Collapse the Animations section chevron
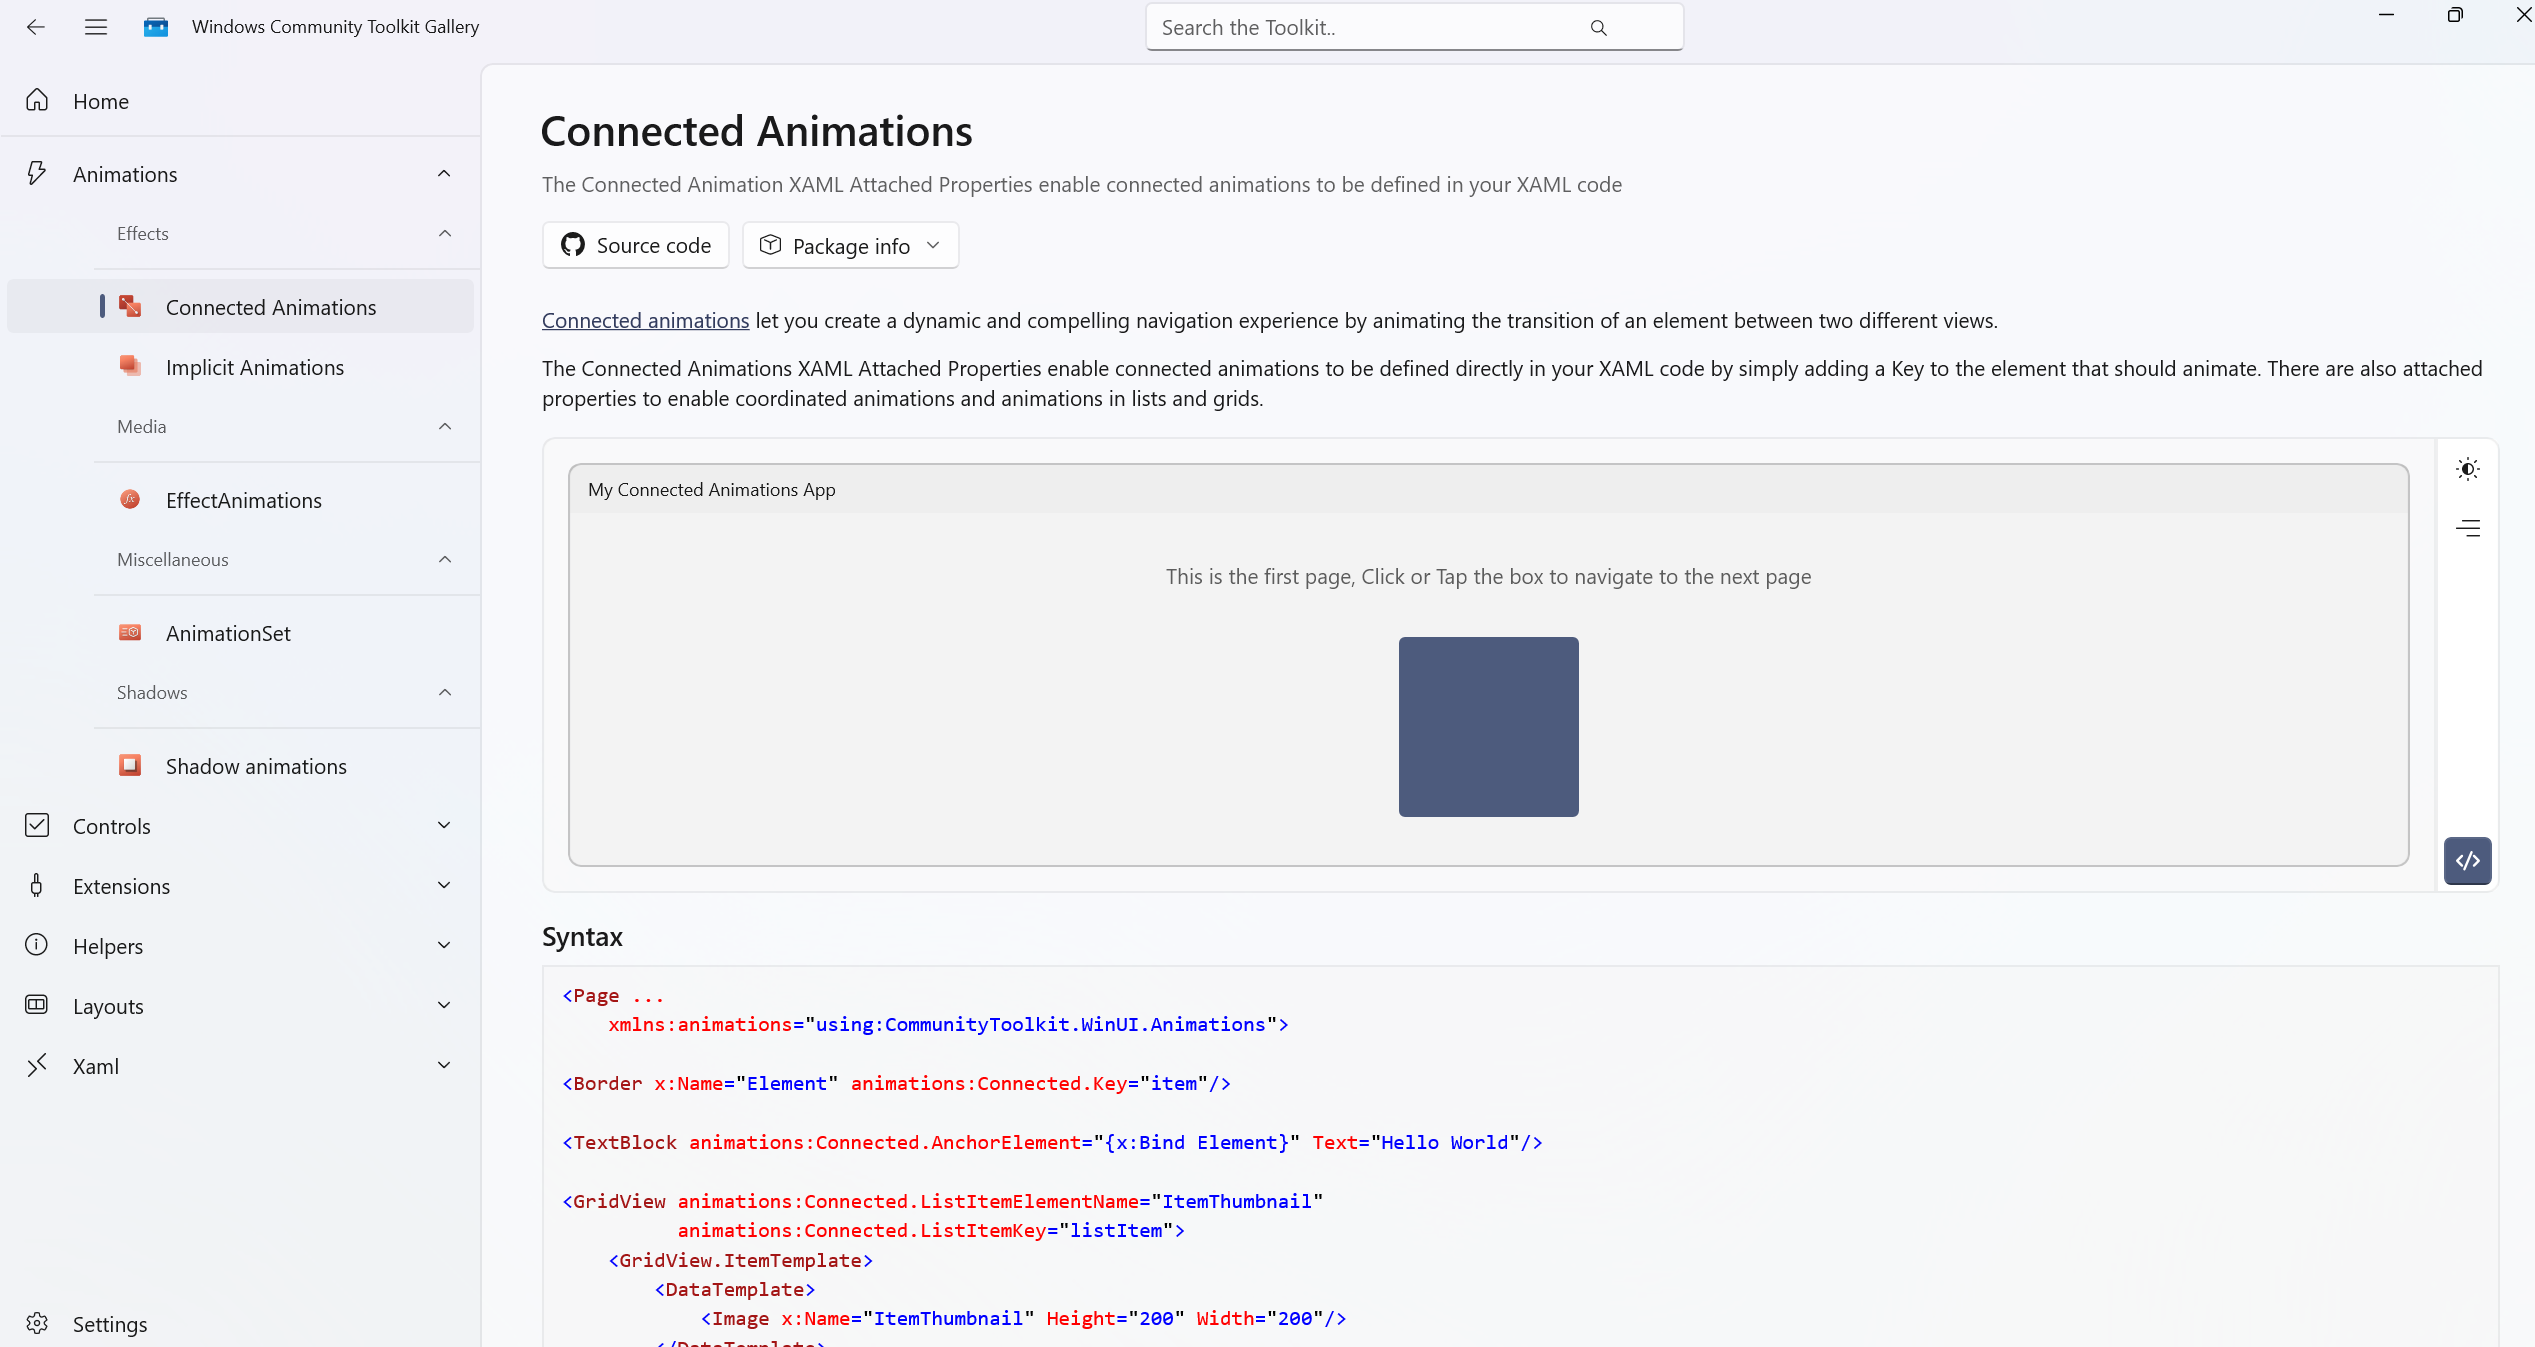This screenshot has height=1347, width=2535. click(444, 174)
